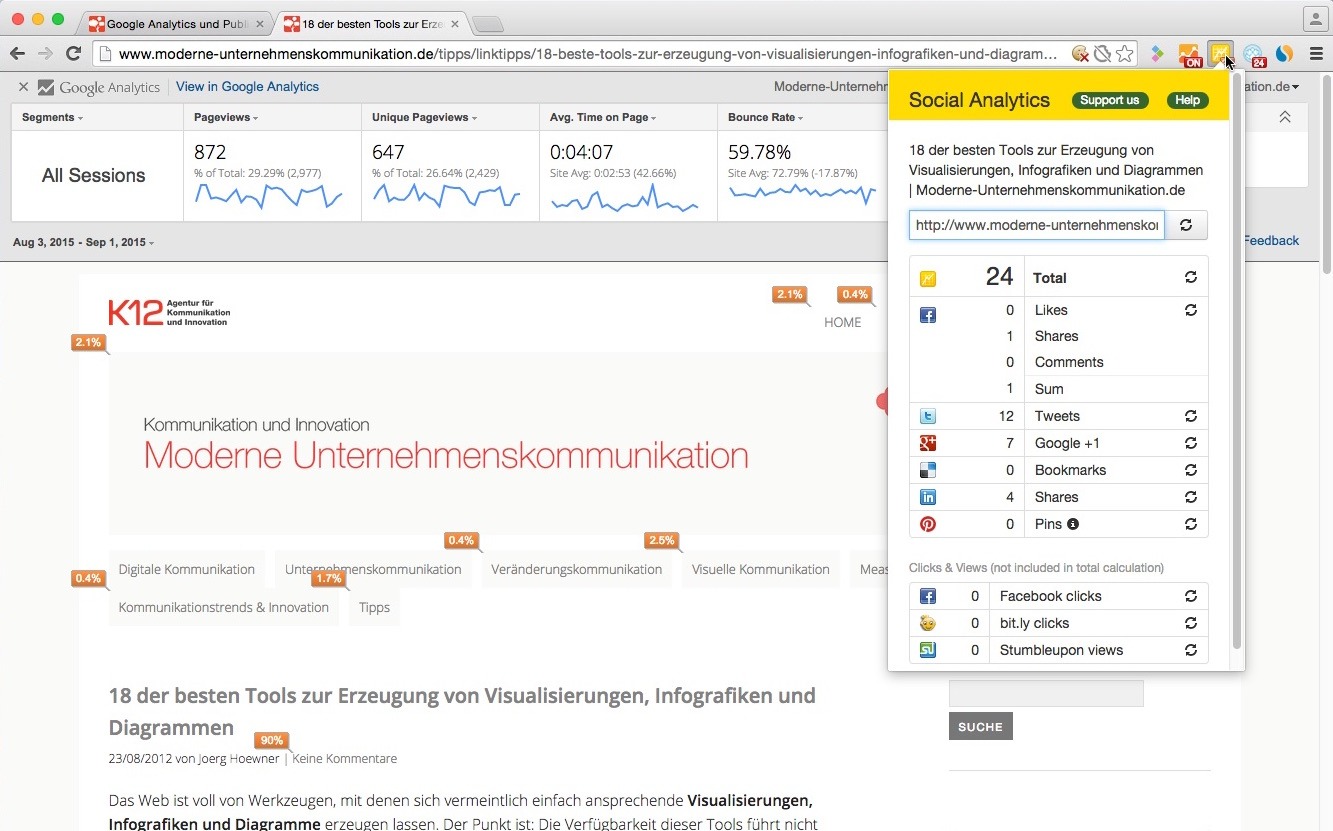Open the Tipps category
The height and width of the screenshot is (831, 1333).
374,607
